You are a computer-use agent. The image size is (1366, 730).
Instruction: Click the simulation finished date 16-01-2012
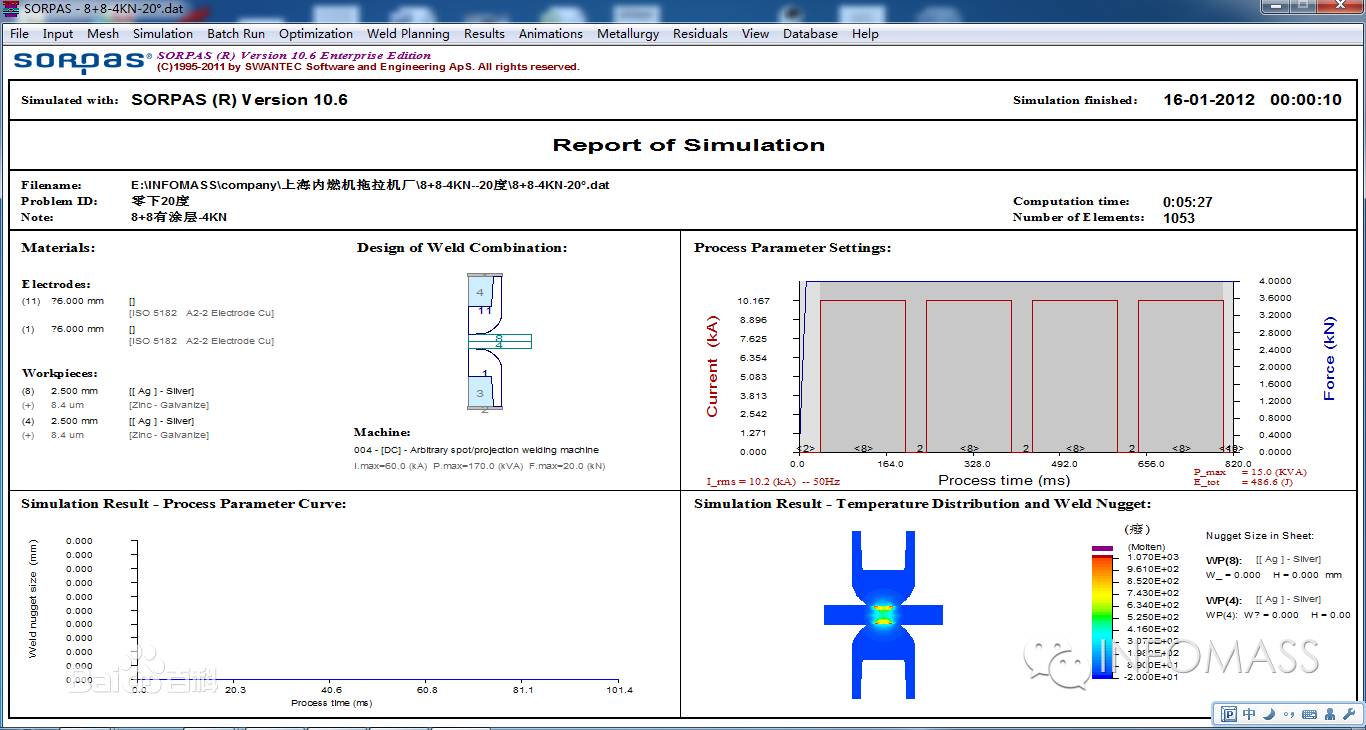(1208, 100)
